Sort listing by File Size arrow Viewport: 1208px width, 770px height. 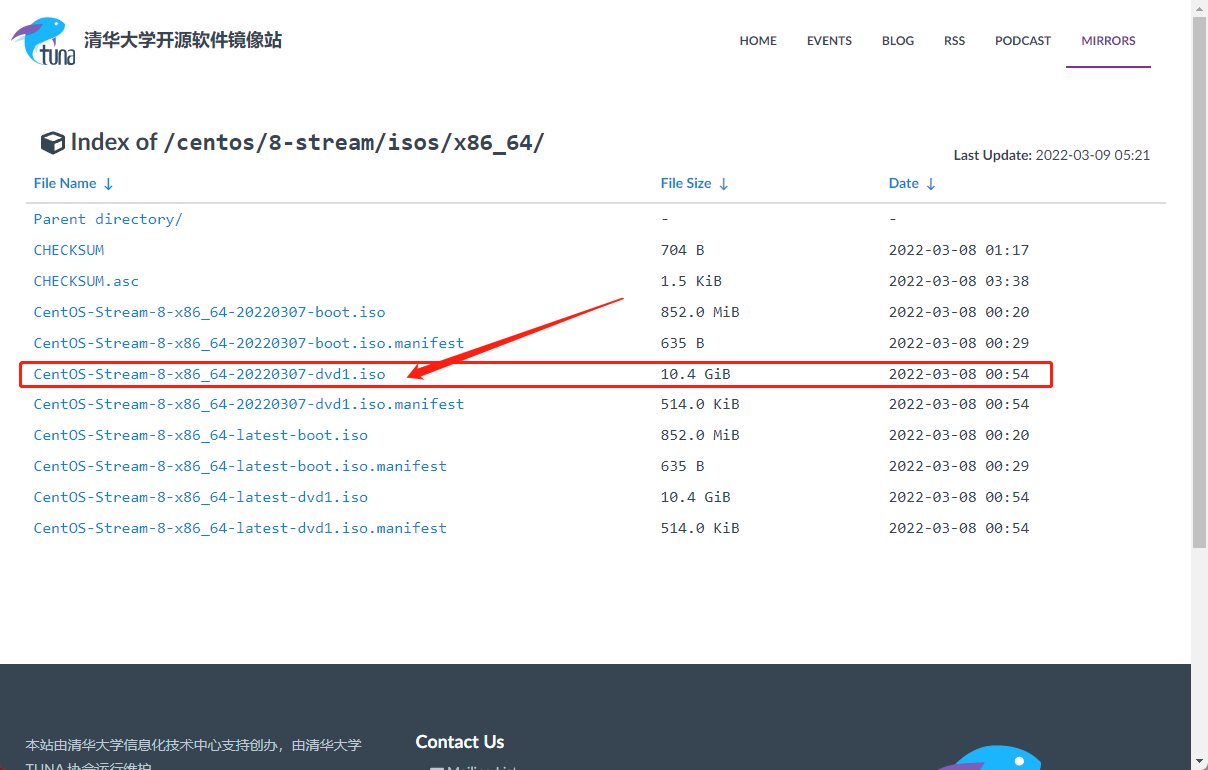(x=723, y=184)
